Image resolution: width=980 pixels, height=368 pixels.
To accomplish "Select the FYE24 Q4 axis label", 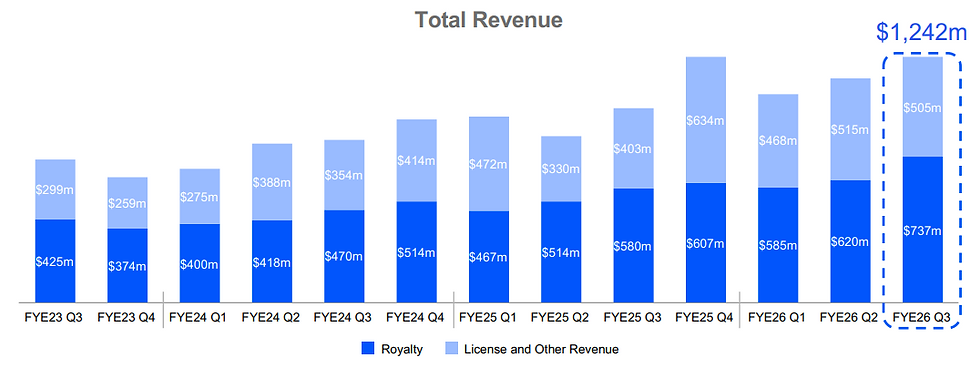I will click(416, 317).
